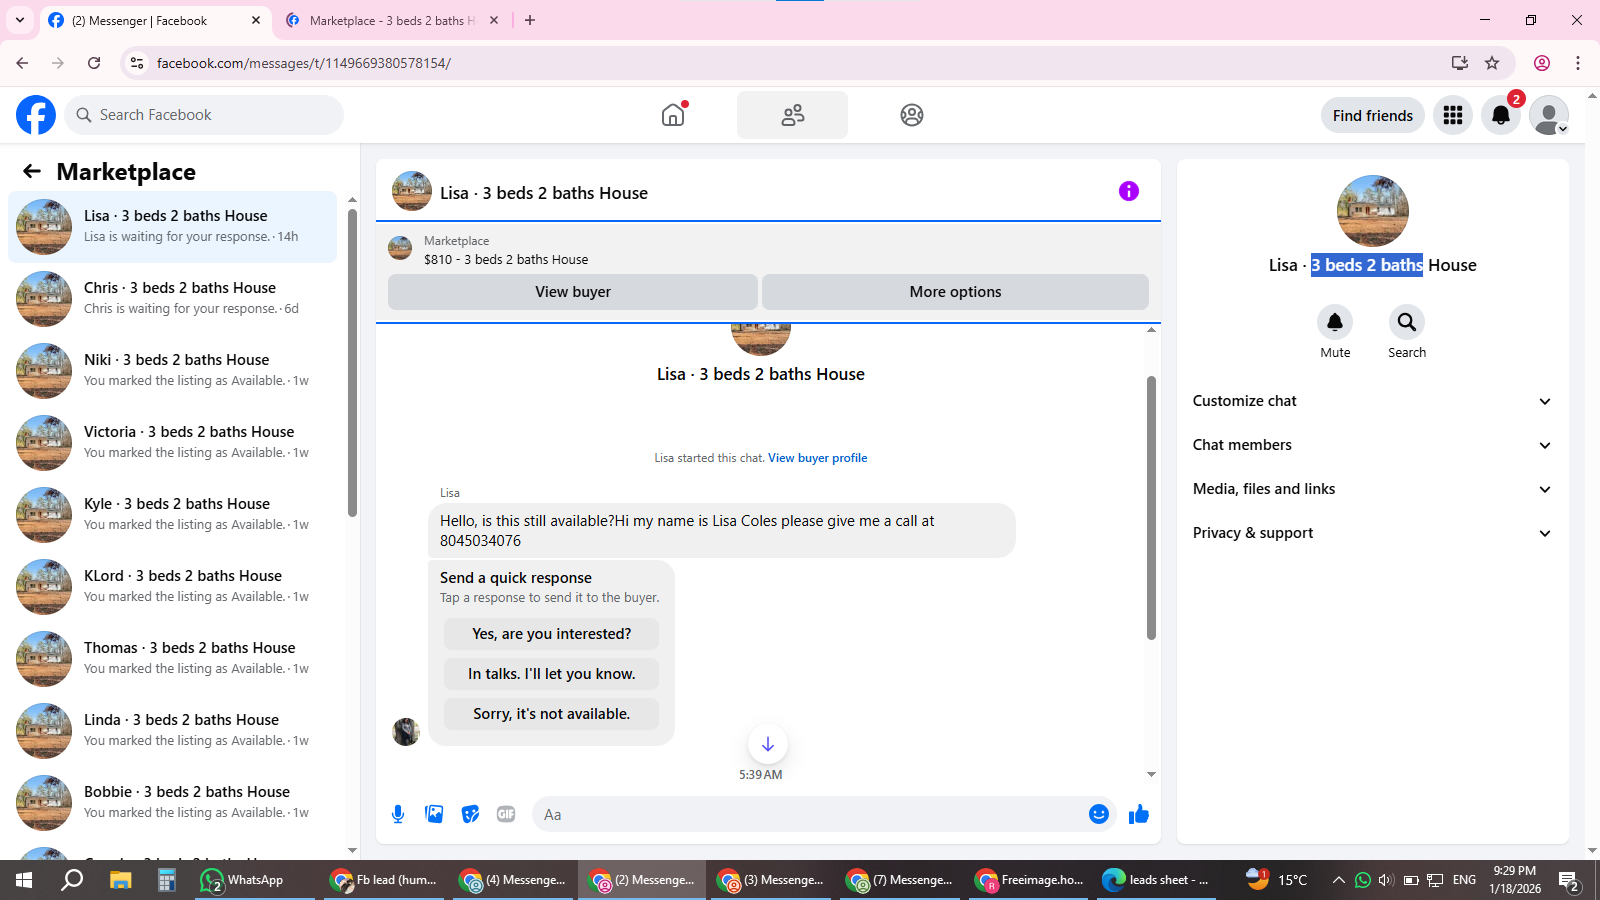The image size is (1600, 900).
Task: Open Linda 3 beds 2 baths conversation
Action: pyautogui.click(x=172, y=731)
